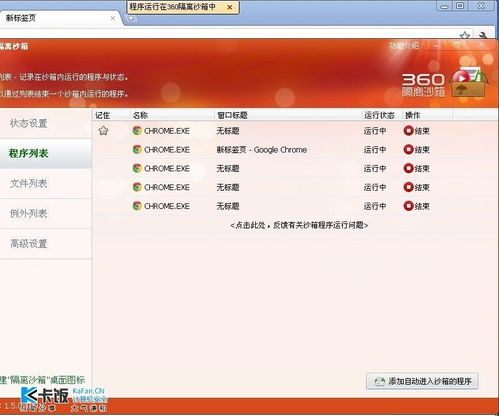Close the 程序运行在360隔离沙箱中 notification
Image resolution: width=499 pixels, height=416 pixels.
(230, 7)
